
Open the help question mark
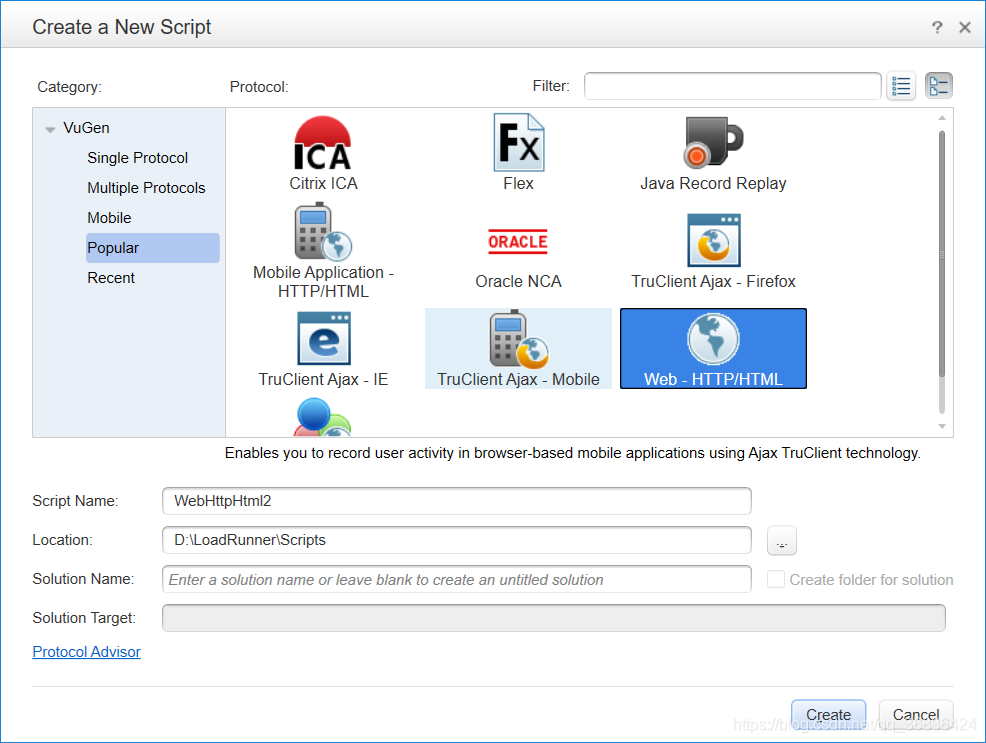(x=937, y=27)
